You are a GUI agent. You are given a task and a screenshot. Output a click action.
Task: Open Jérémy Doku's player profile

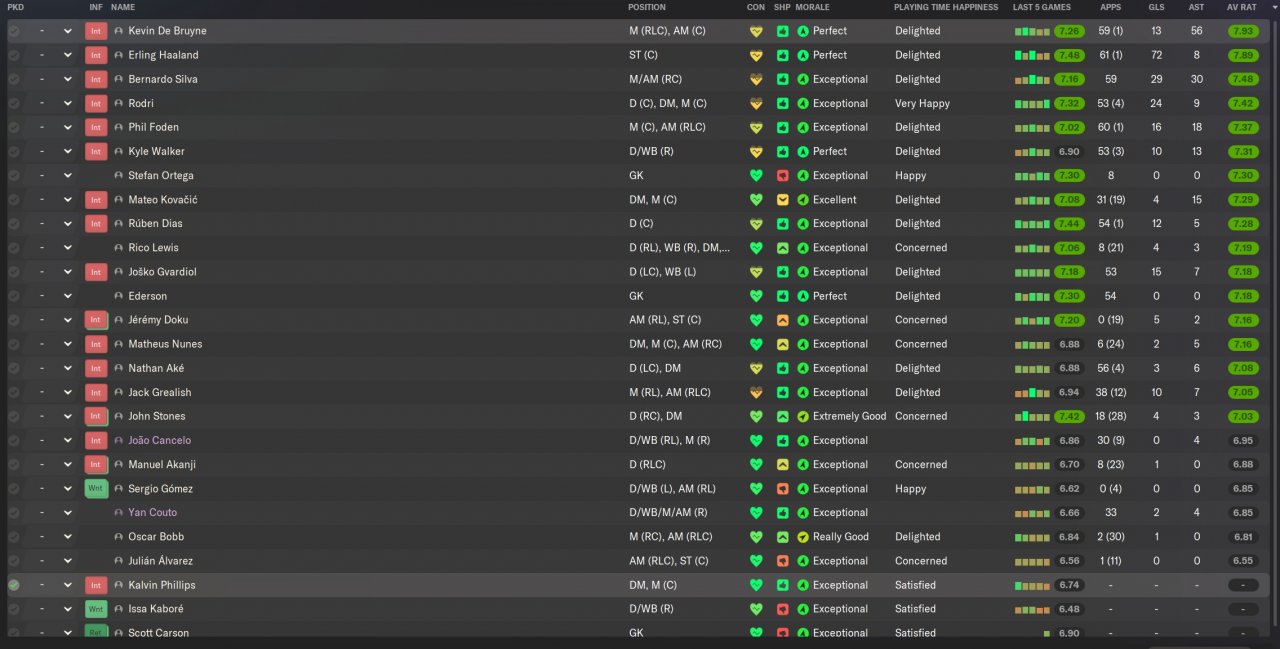tap(158, 320)
